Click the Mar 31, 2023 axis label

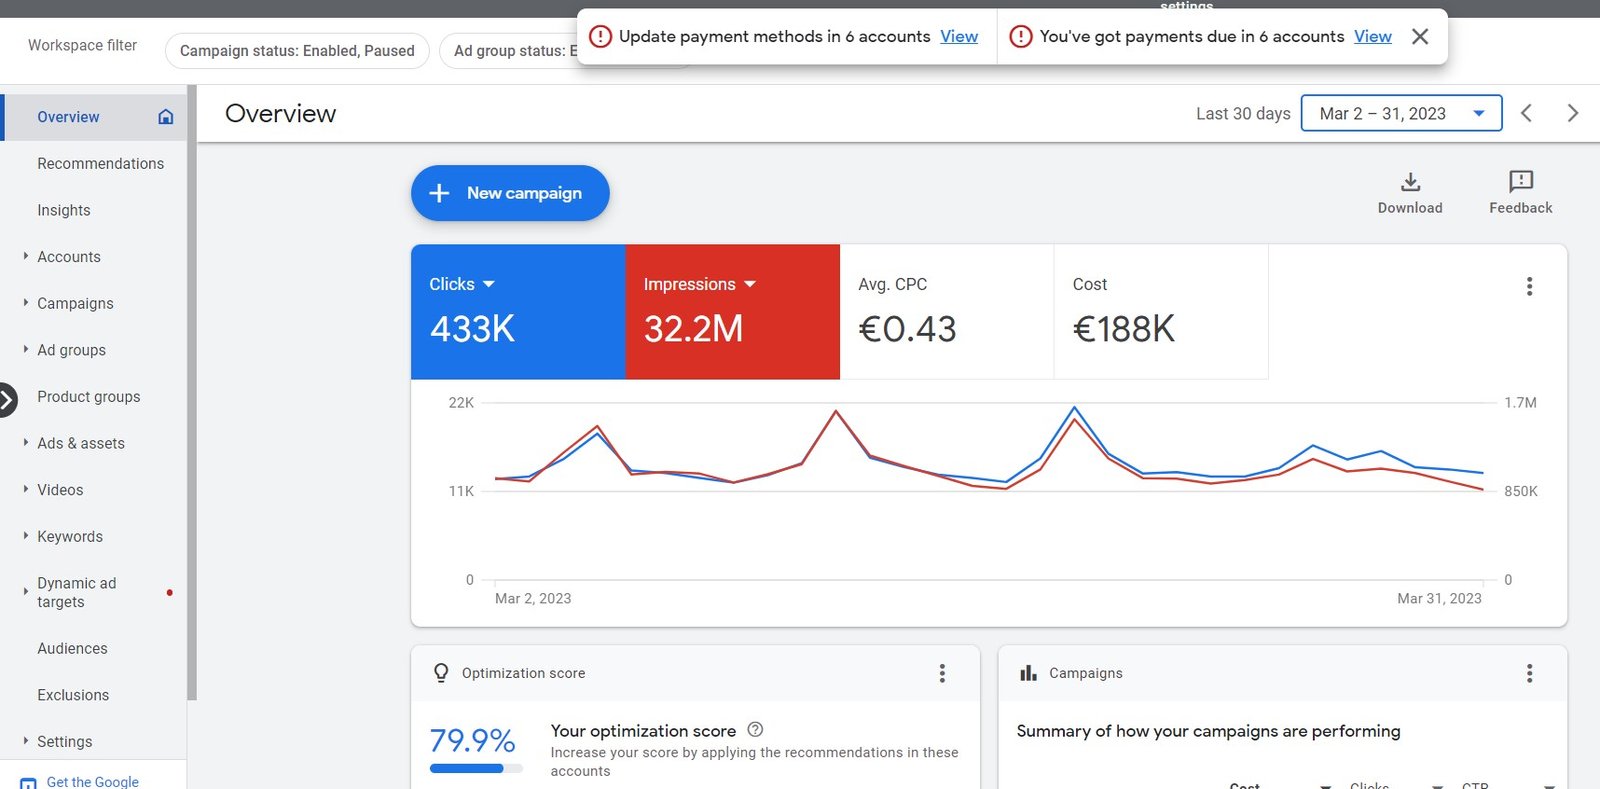1439,598
